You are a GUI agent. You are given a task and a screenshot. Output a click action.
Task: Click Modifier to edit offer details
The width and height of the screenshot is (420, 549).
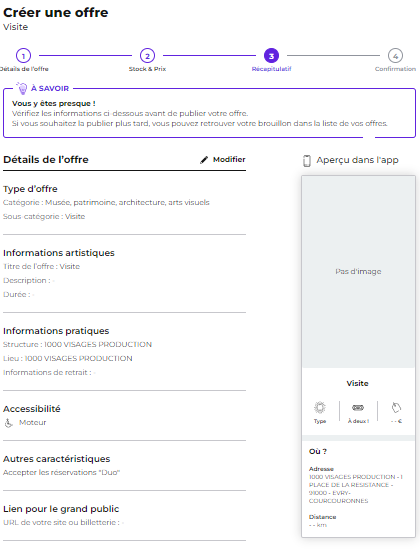(x=229, y=159)
